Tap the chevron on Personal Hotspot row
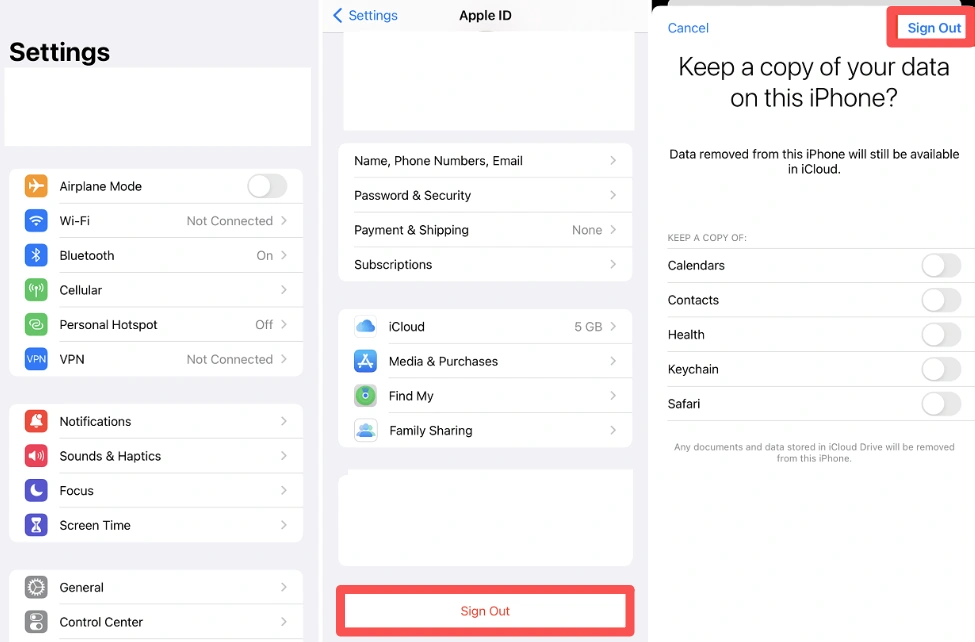 (x=284, y=325)
